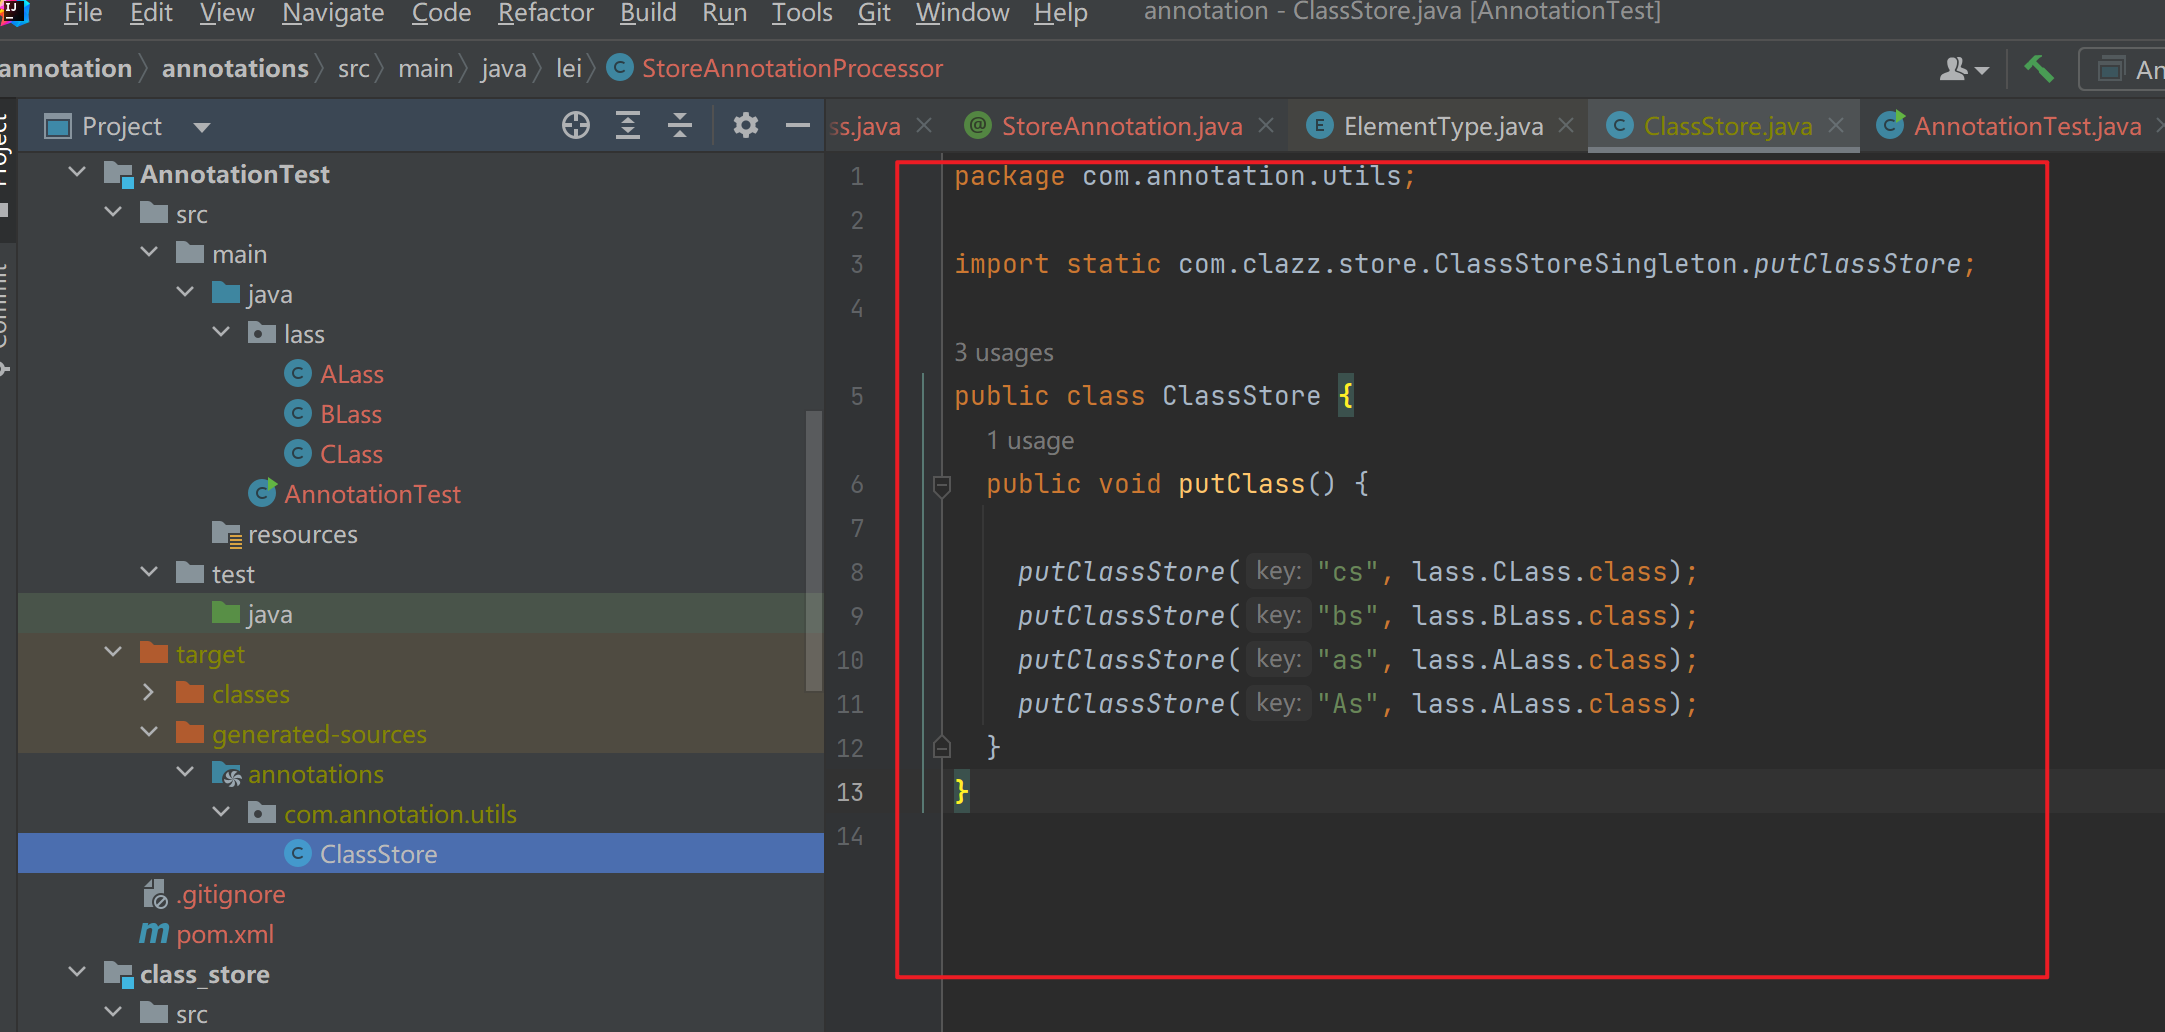The height and width of the screenshot is (1032, 2165).
Task: Switch to ElementType.java tab
Action: 1443,126
